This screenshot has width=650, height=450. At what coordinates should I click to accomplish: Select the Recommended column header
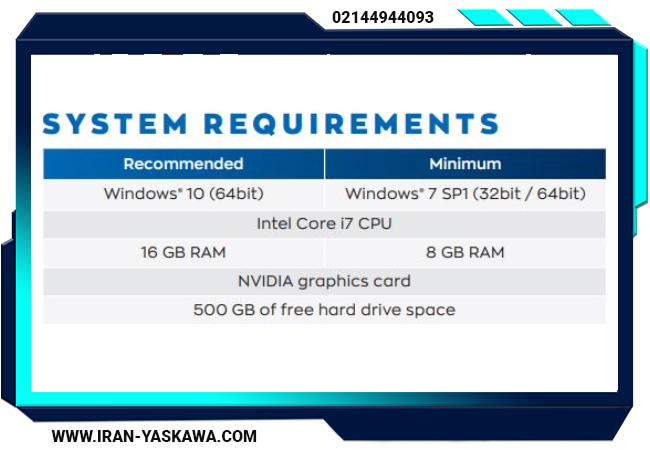[184, 164]
